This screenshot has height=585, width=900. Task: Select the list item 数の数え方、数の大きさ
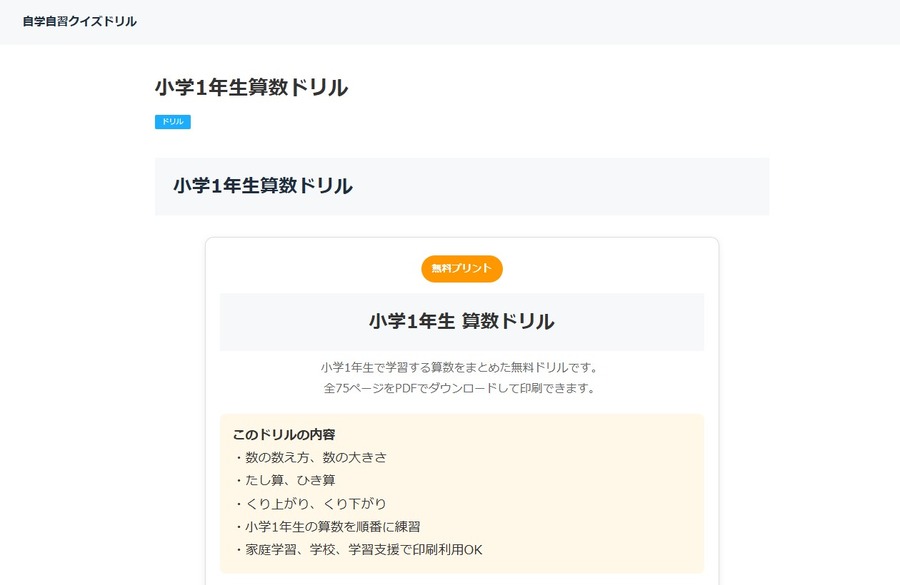coord(311,458)
